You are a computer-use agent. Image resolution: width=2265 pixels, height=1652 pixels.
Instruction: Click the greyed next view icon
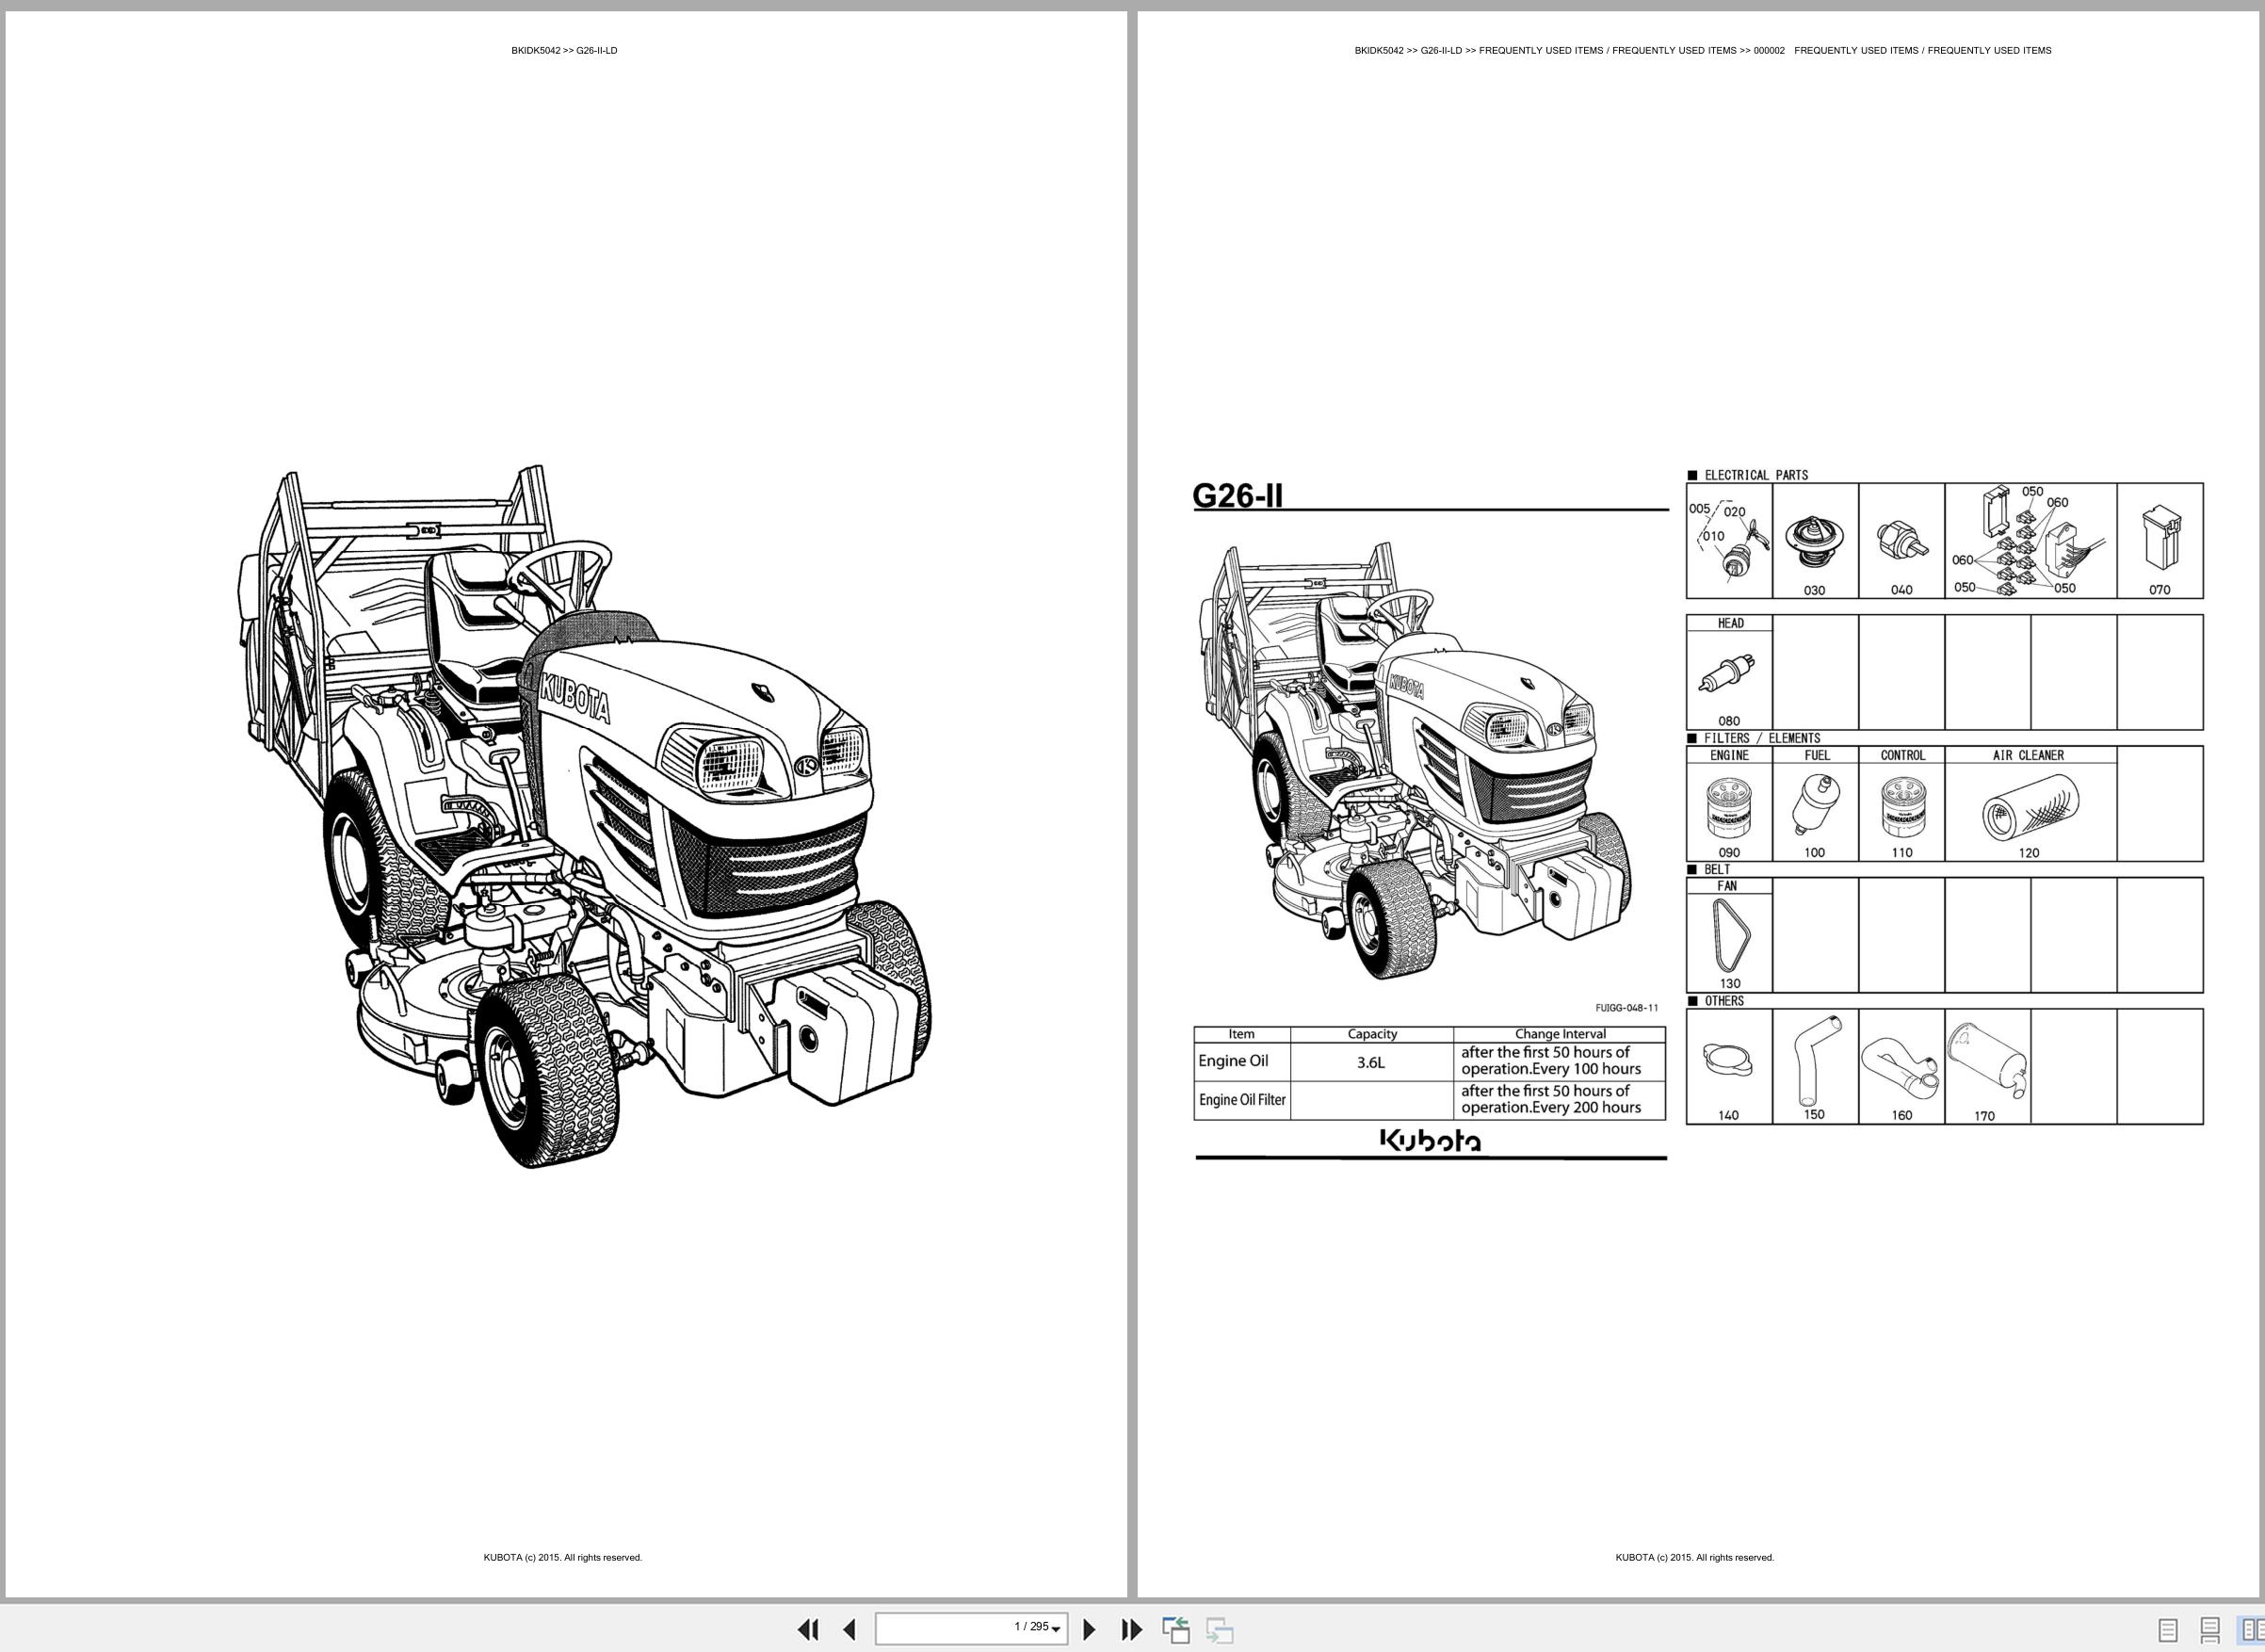click(1219, 1629)
